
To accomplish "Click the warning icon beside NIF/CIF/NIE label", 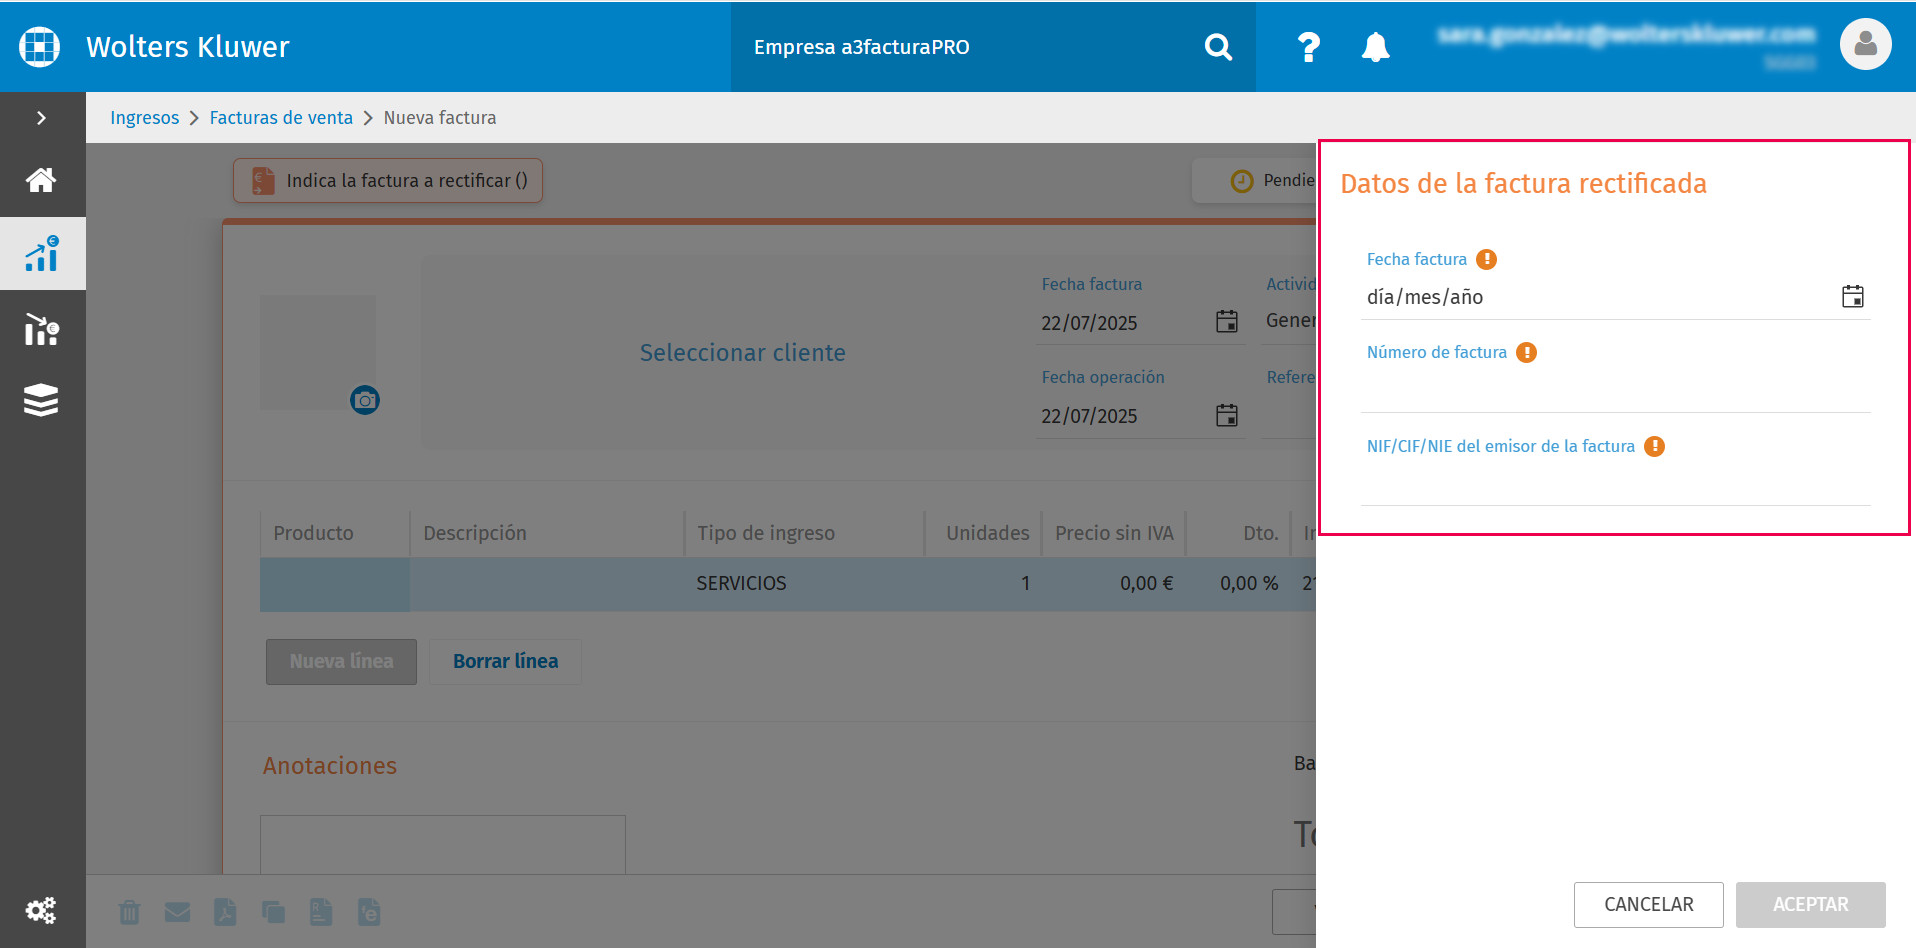I will 1655,446.
